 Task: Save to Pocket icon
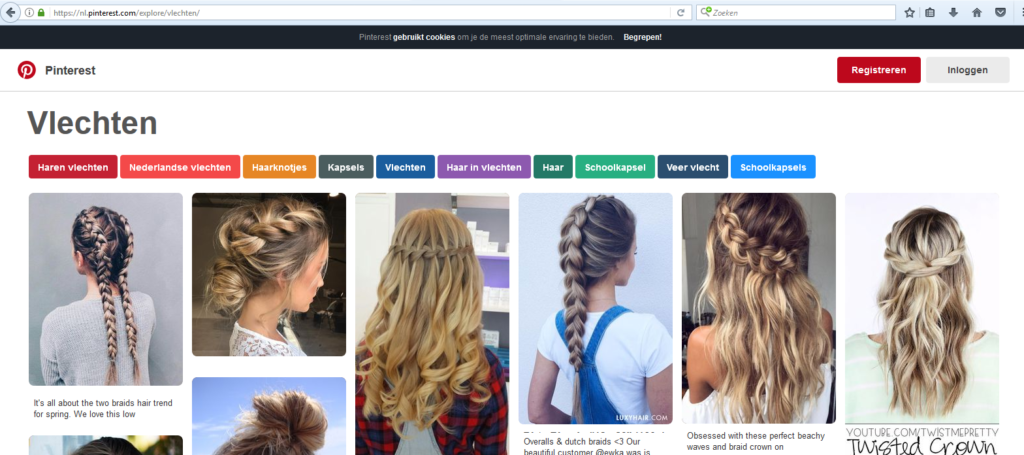pyautogui.click(x=1000, y=12)
